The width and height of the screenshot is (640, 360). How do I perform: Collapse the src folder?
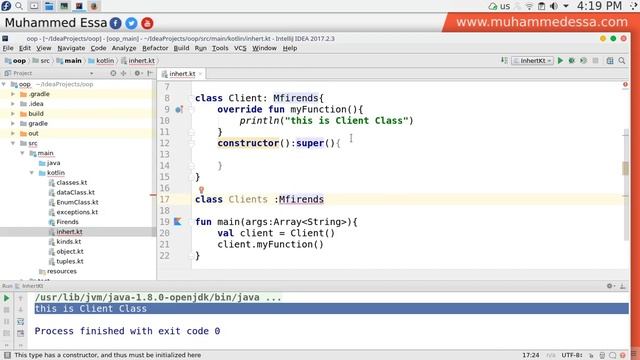[x=13, y=143]
